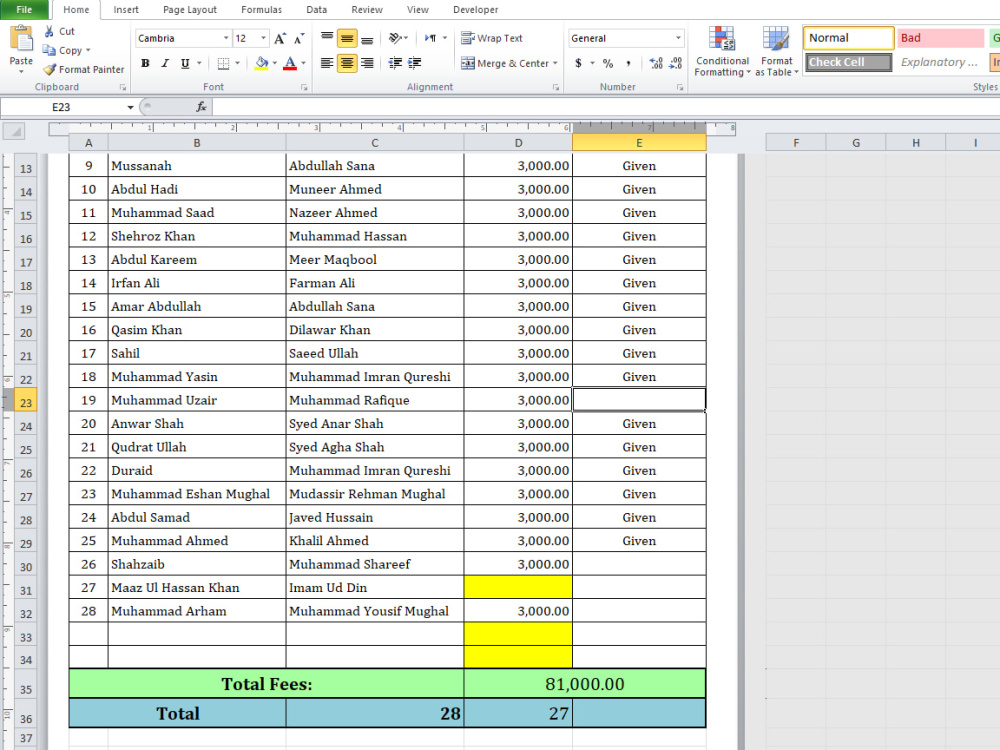Open Conditional Formatting menu
Screen dimensions: 1000x750
tap(722, 52)
